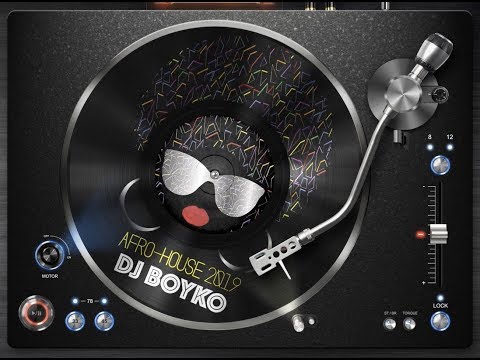Click the MOTOR label
Viewport: 480px width, 360px height.
tap(50, 276)
